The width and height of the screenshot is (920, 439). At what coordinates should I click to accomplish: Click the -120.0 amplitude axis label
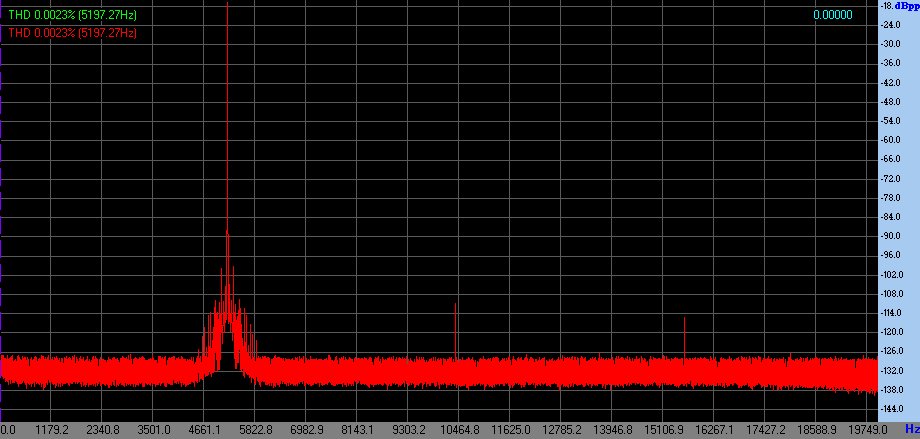pos(891,332)
